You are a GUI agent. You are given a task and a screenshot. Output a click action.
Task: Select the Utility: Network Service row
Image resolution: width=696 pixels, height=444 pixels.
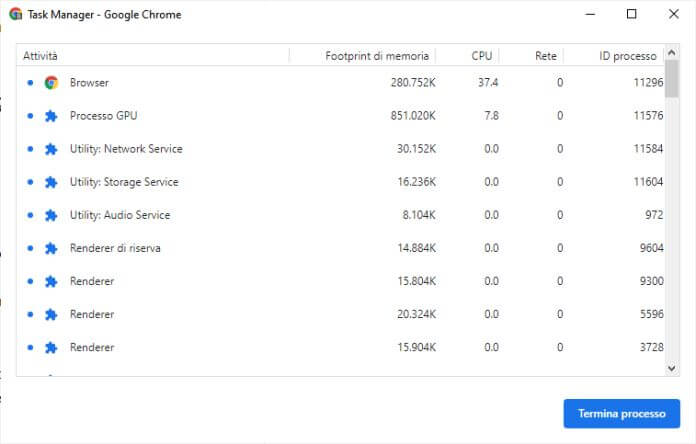pos(341,149)
